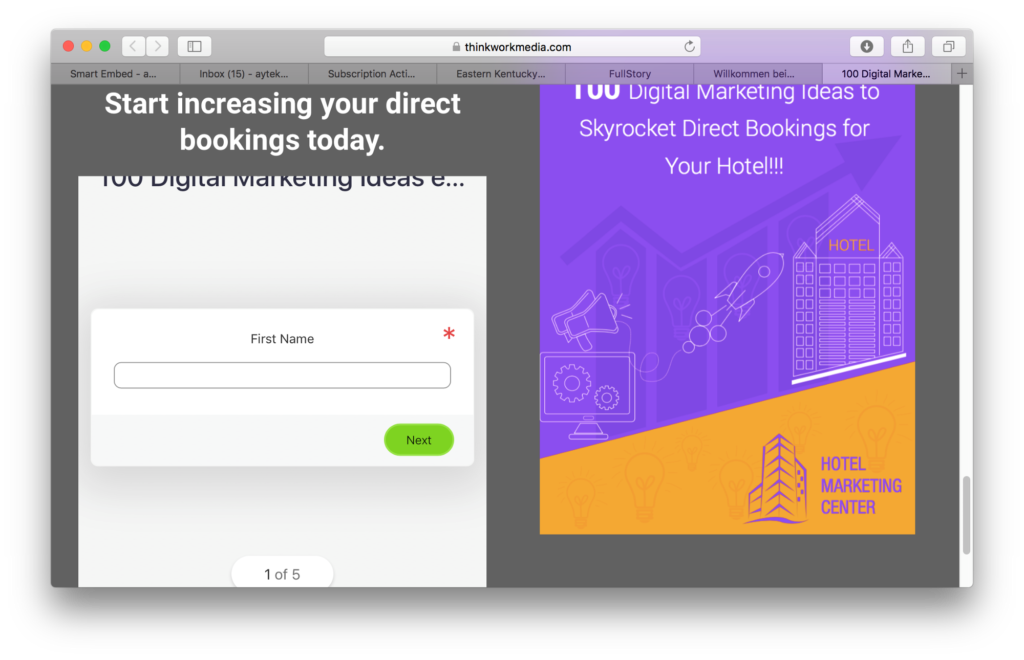The image size is (1024, 660).
Task: Click the First Name input field
Action: click(x=282, y=375)
